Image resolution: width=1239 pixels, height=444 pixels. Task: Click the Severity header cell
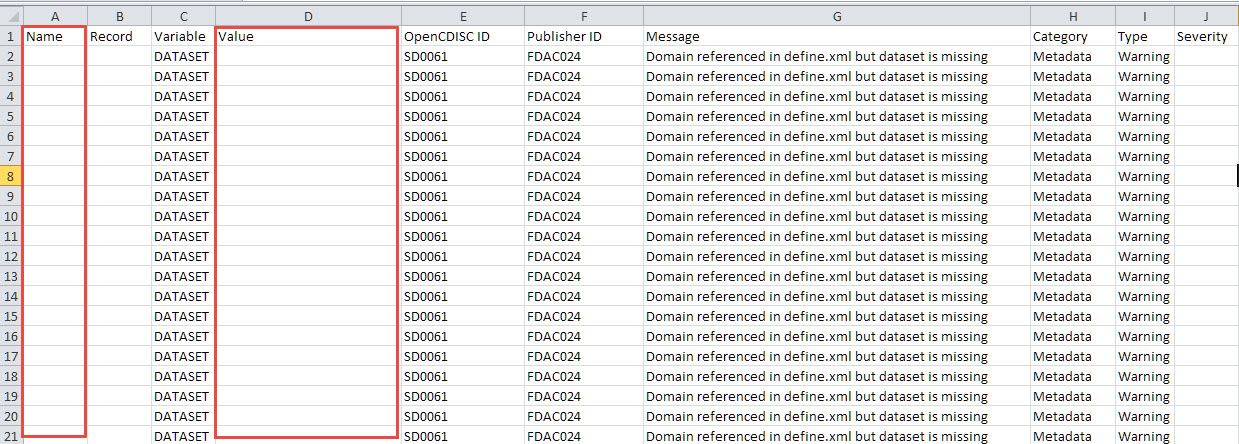pyautogui.click(x=1206, y=36)
